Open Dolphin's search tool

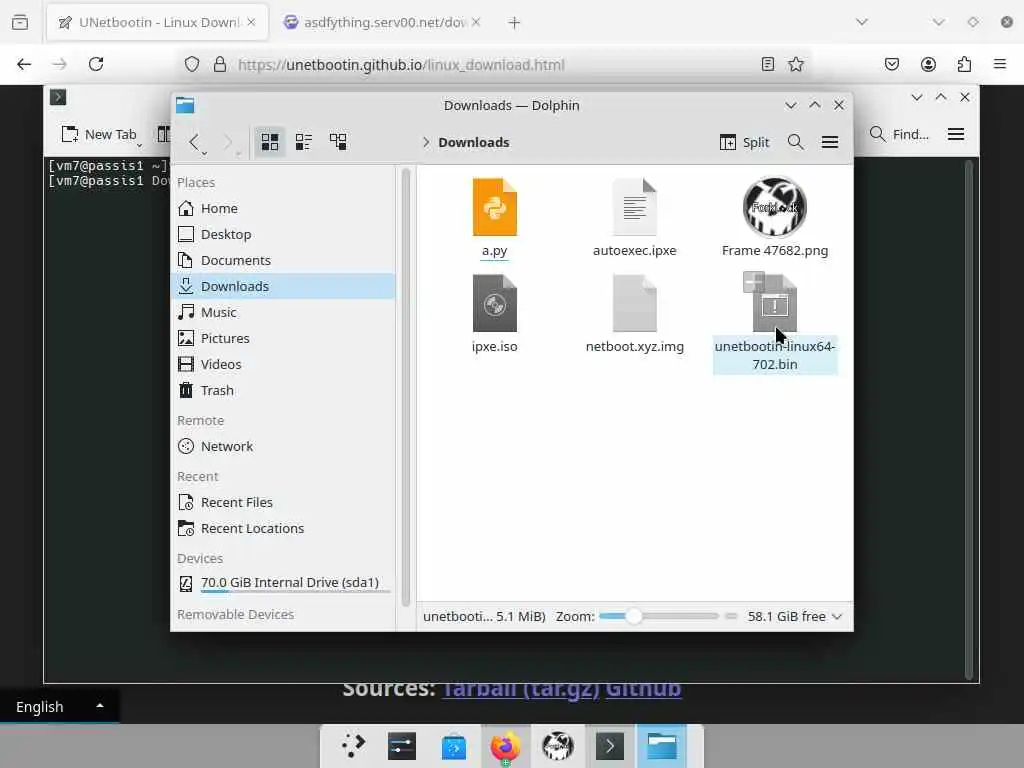[x=795, y=142]
